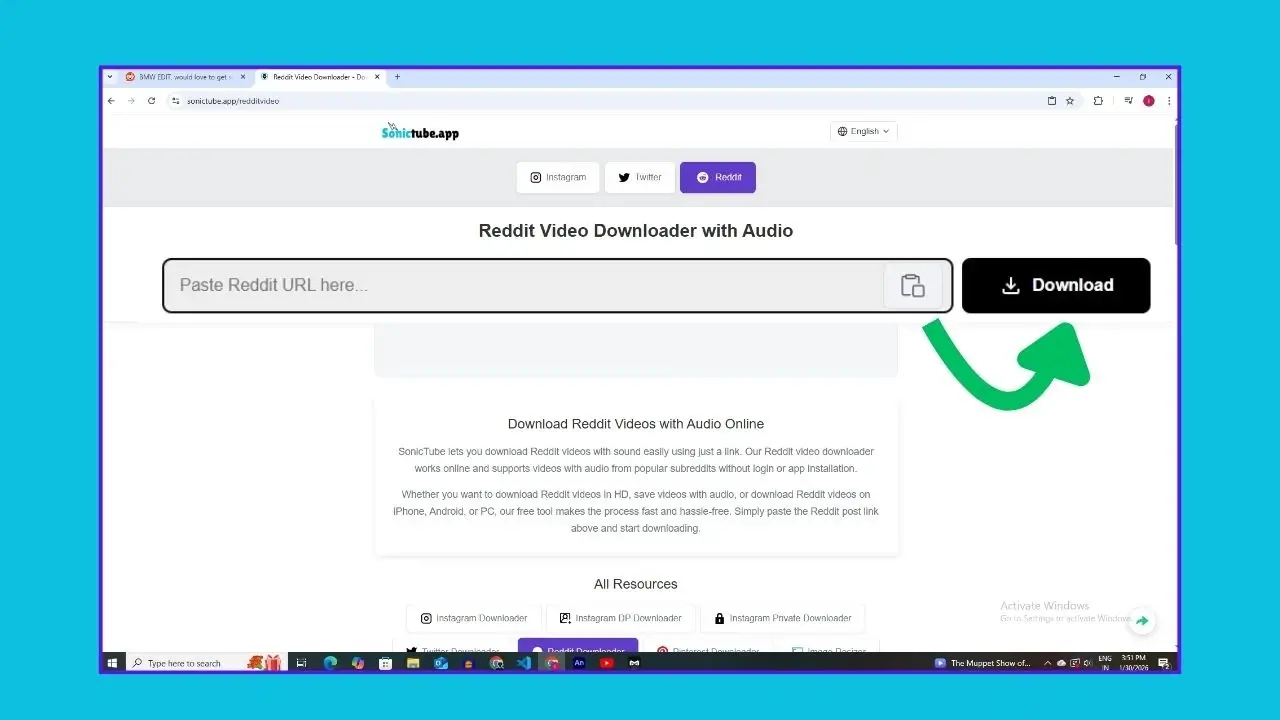The image size is (1280, 720).
Task: Click the black Download button
Action: pyautogui.click(x=1056, y=285)
